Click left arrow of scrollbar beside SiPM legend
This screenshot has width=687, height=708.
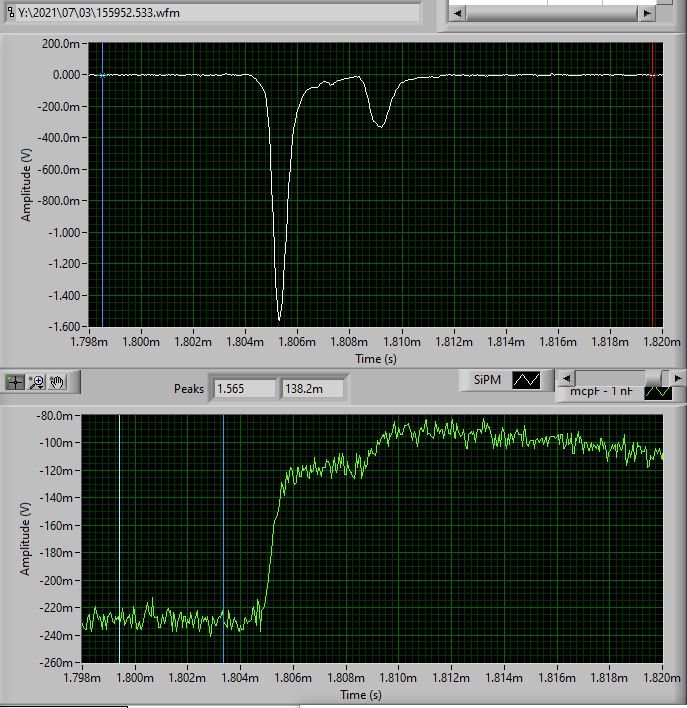[x=566, y=378]
